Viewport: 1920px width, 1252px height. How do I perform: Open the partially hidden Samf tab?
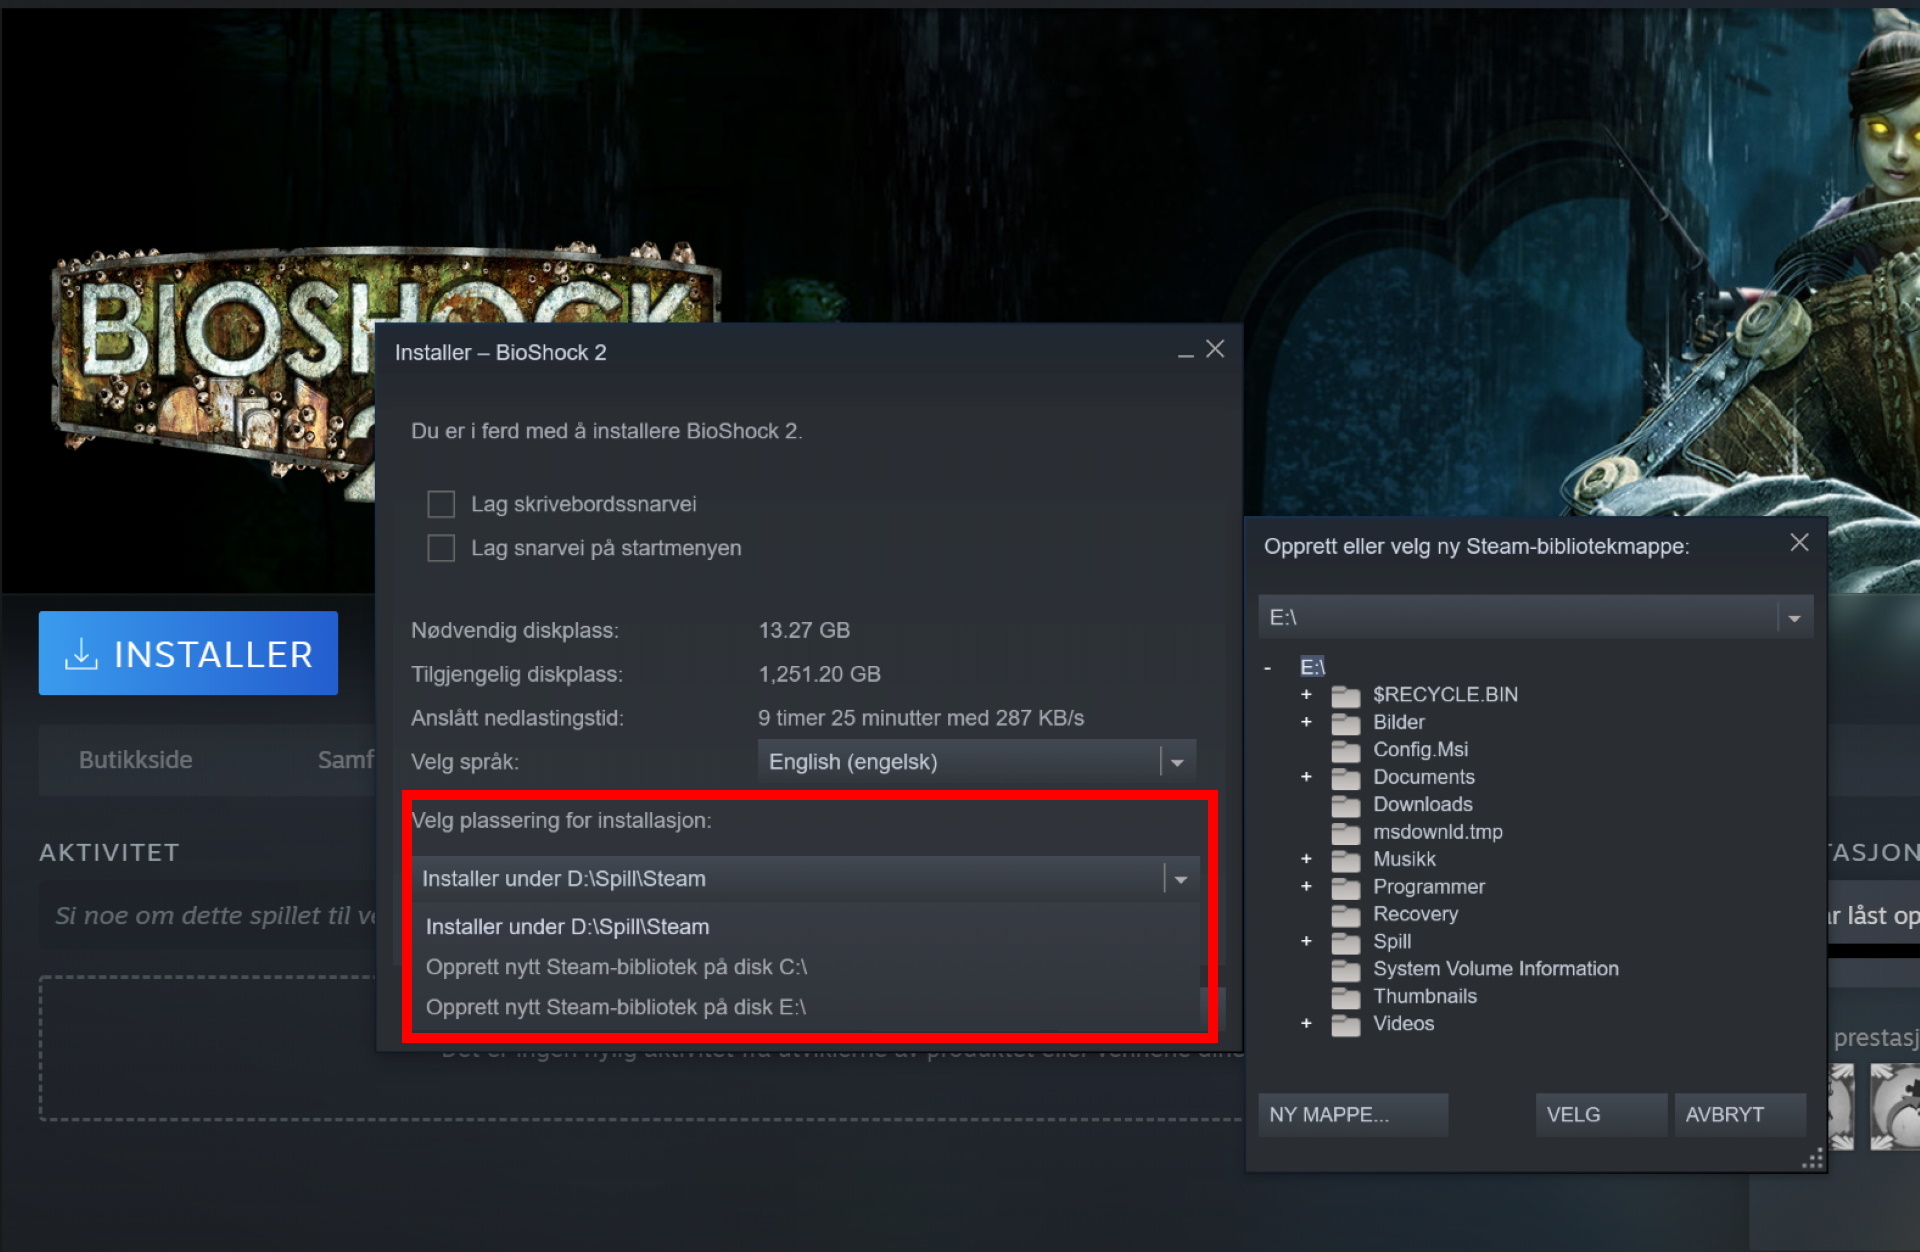(345, 760)
